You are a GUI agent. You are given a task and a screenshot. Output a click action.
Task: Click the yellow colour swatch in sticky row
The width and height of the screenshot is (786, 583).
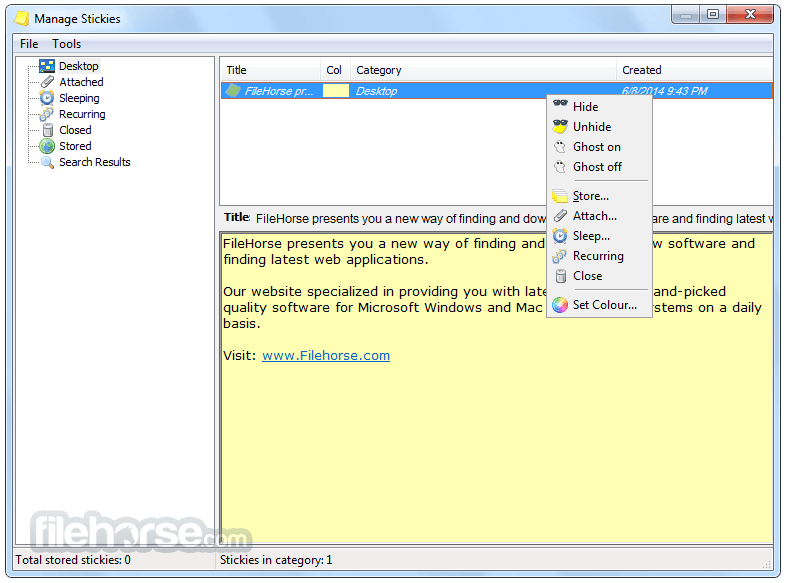click(335, 91)
